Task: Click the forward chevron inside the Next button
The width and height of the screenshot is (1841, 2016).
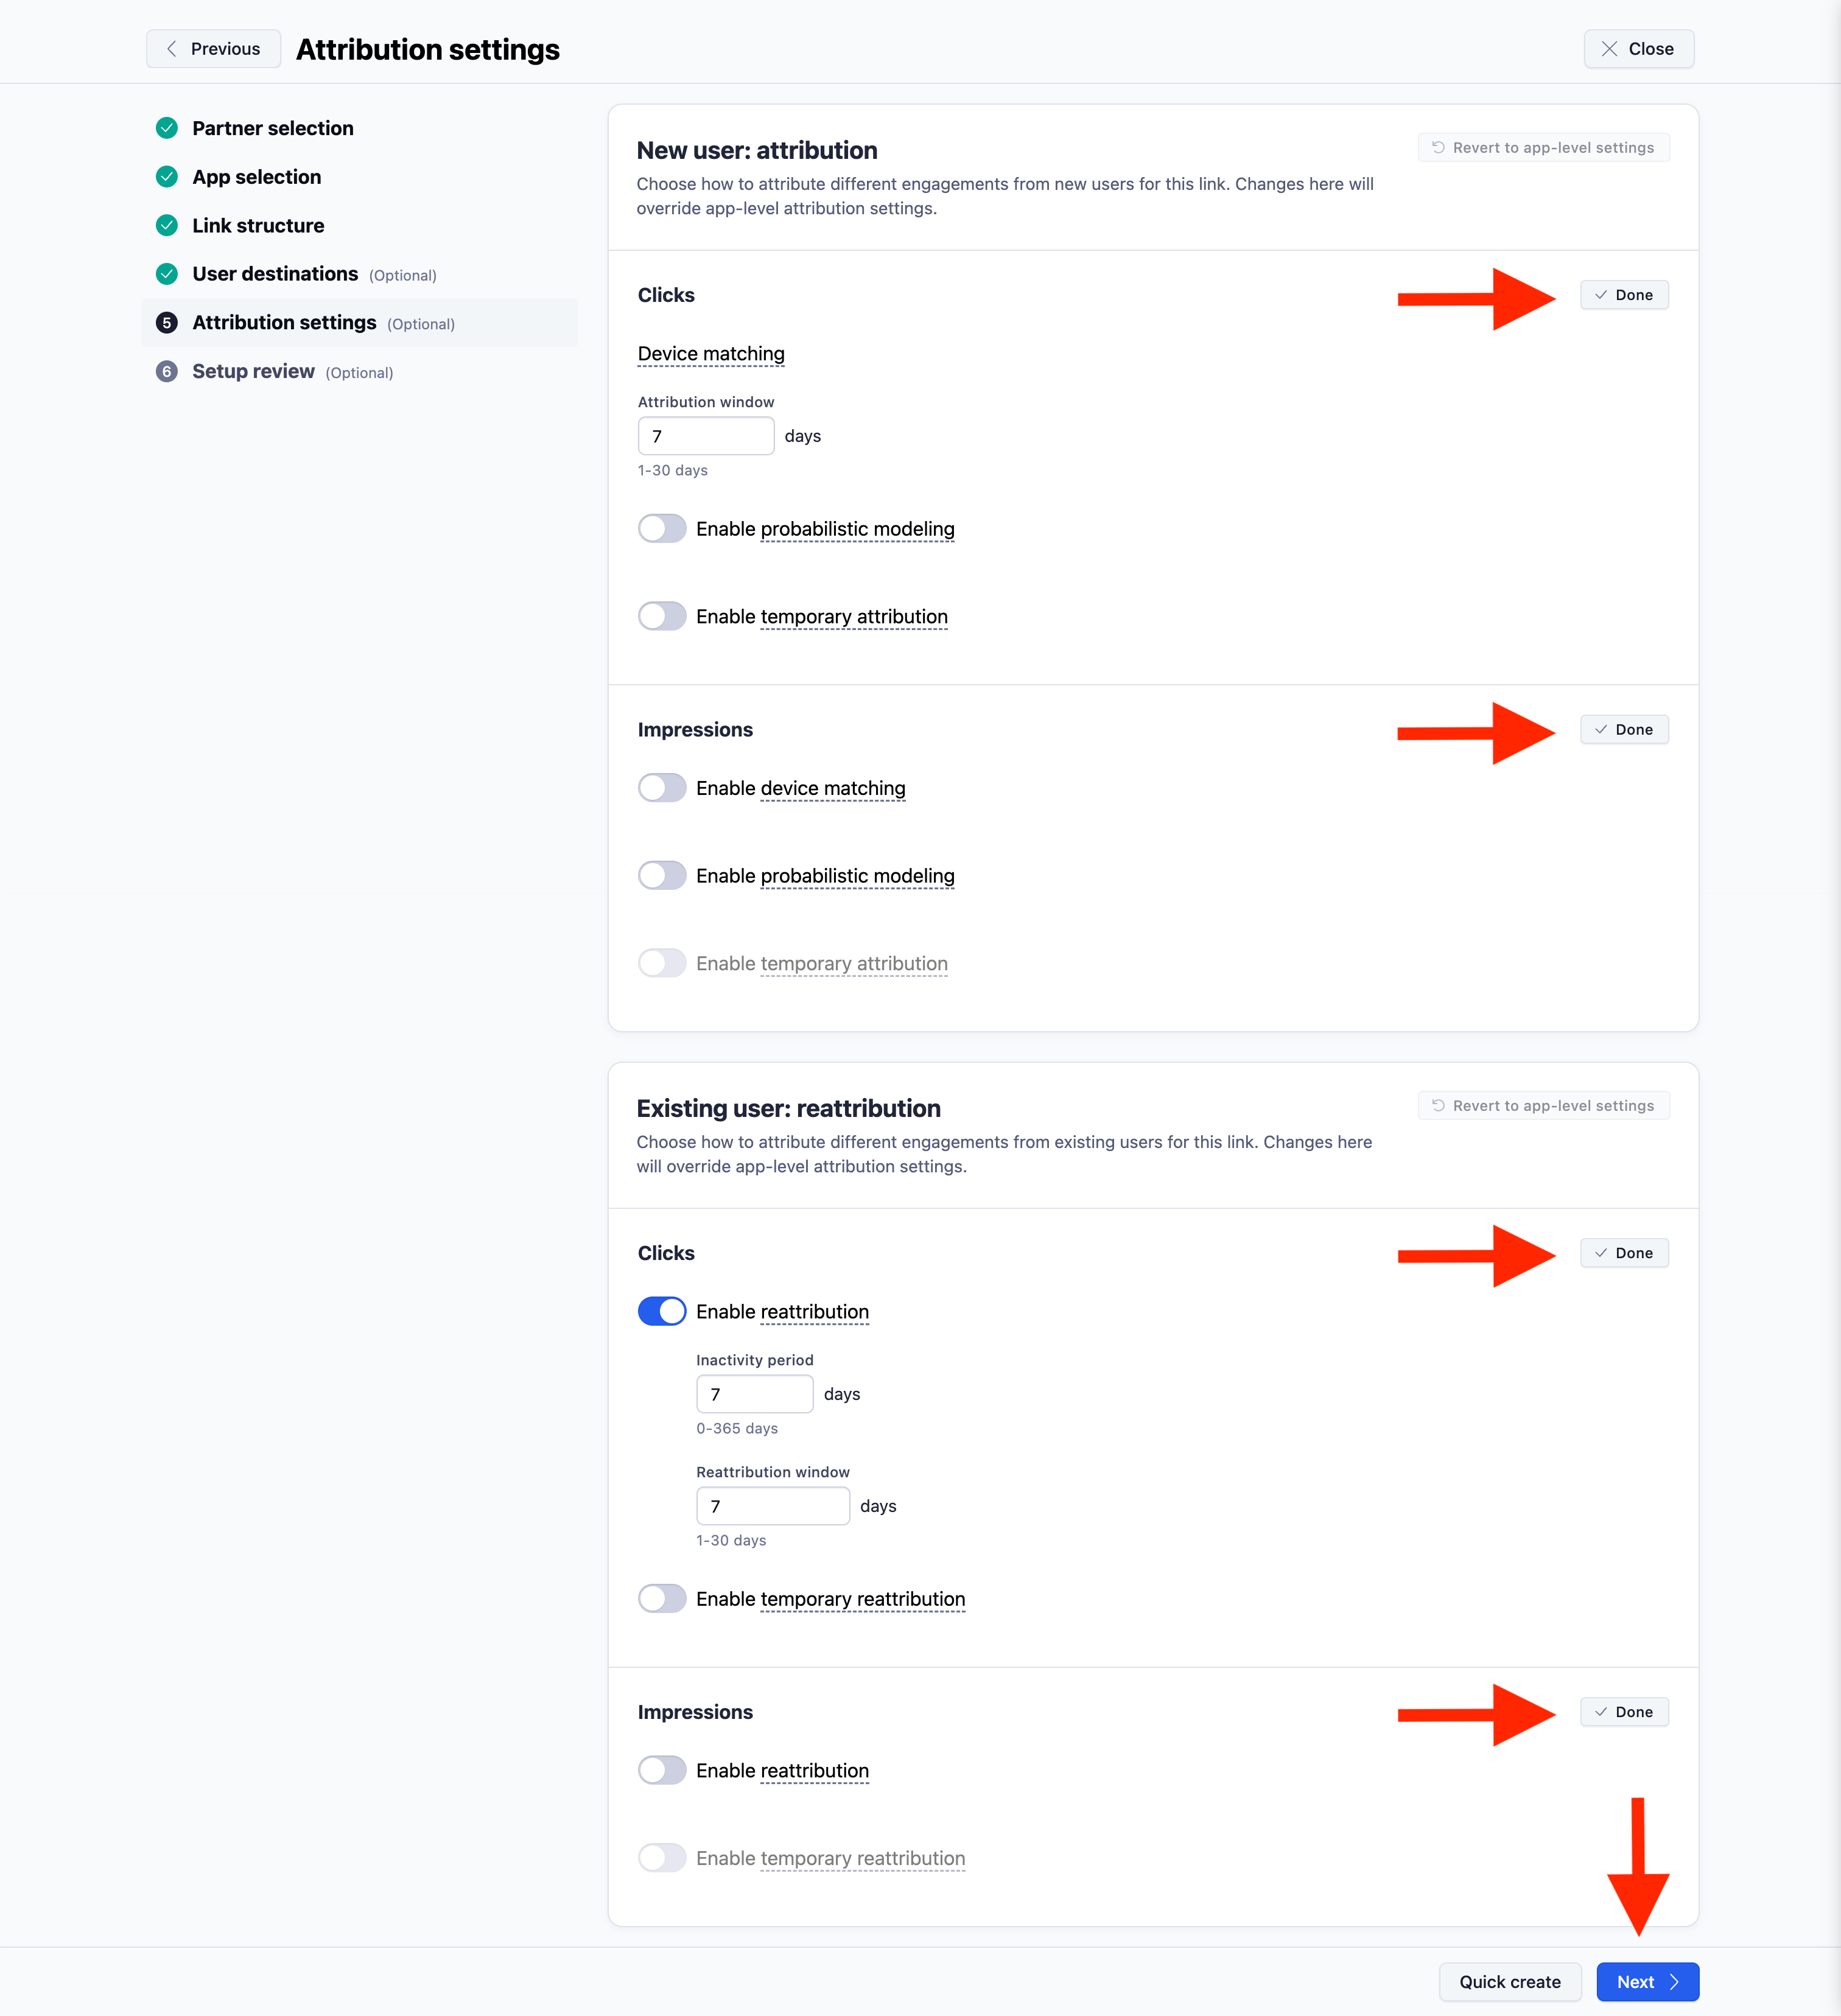Action: pyautogui.click(x=1675, y=1981)
